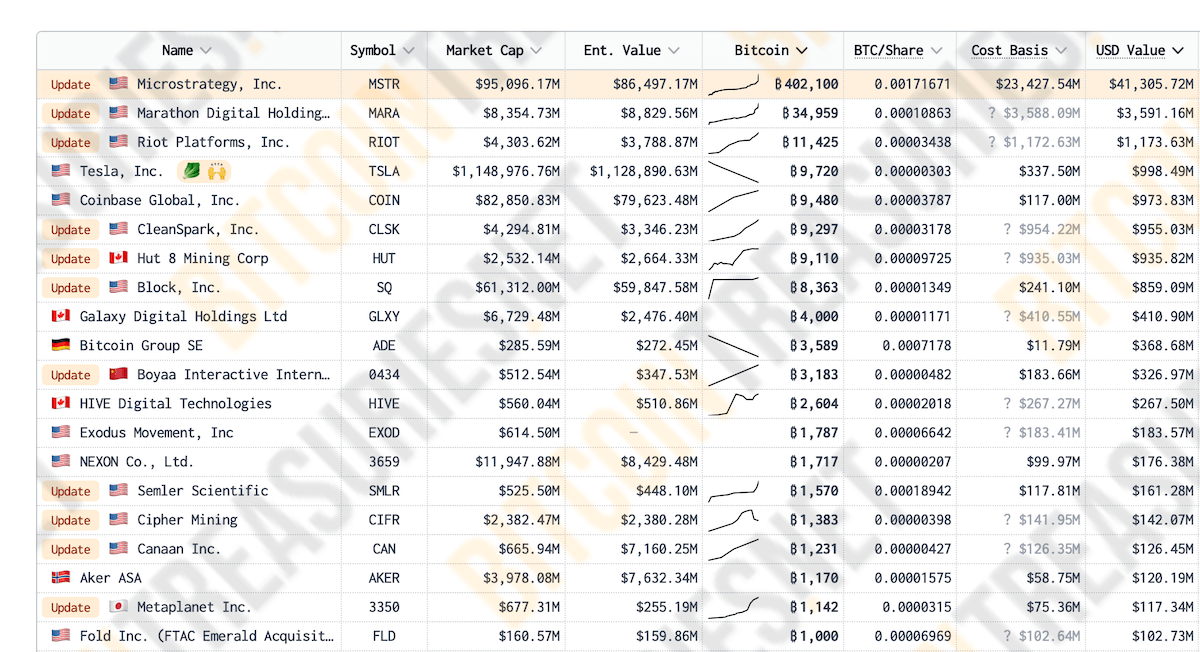Open the Hut 8 bitcoin holdings sparkline

pyautogui.click(x=733, y=259)
